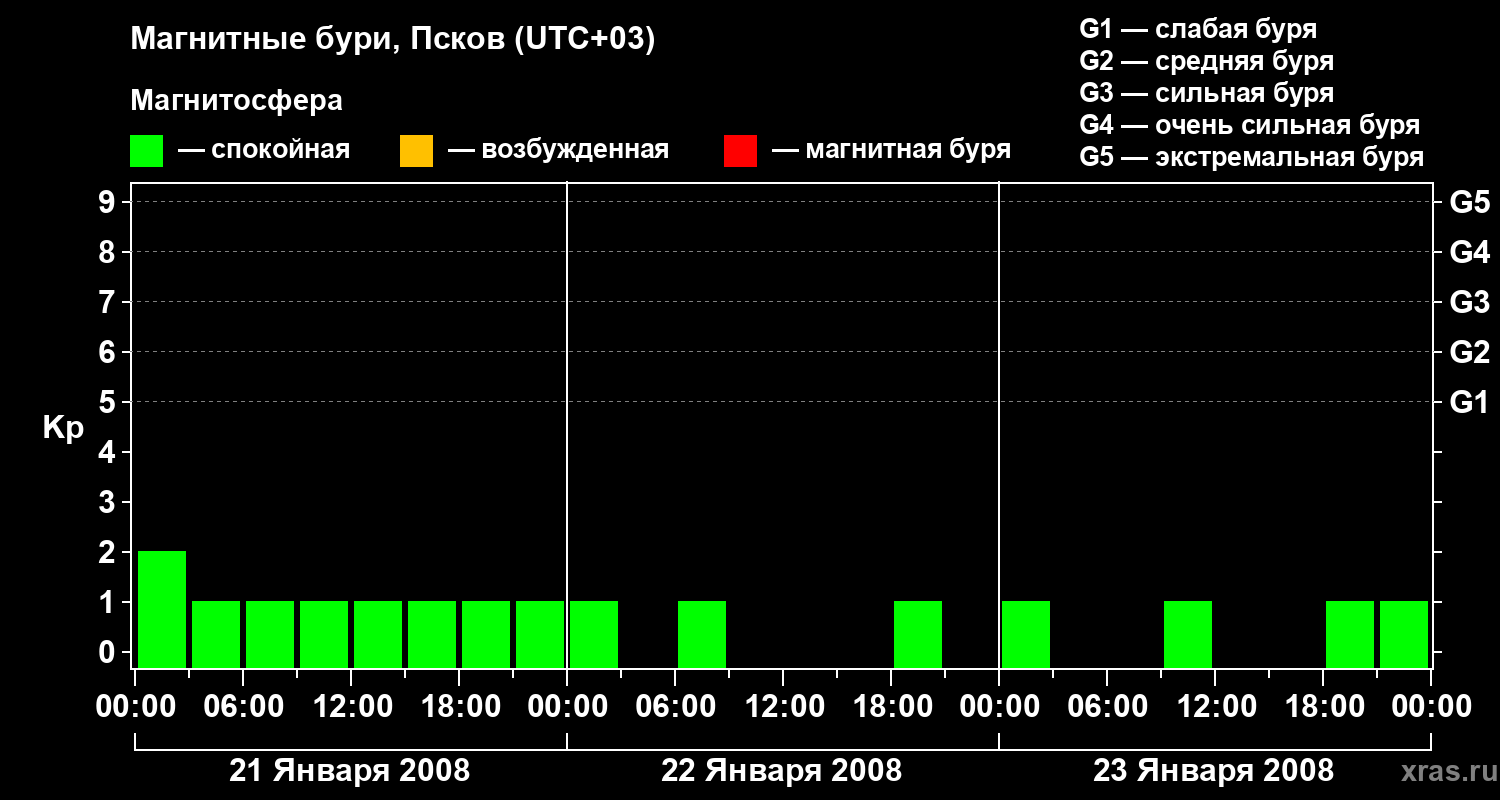This screenshot has height=800, width=1500.
Task: Click the "G4 — очень сильная буря" legend line
Action: point(1250,125)
